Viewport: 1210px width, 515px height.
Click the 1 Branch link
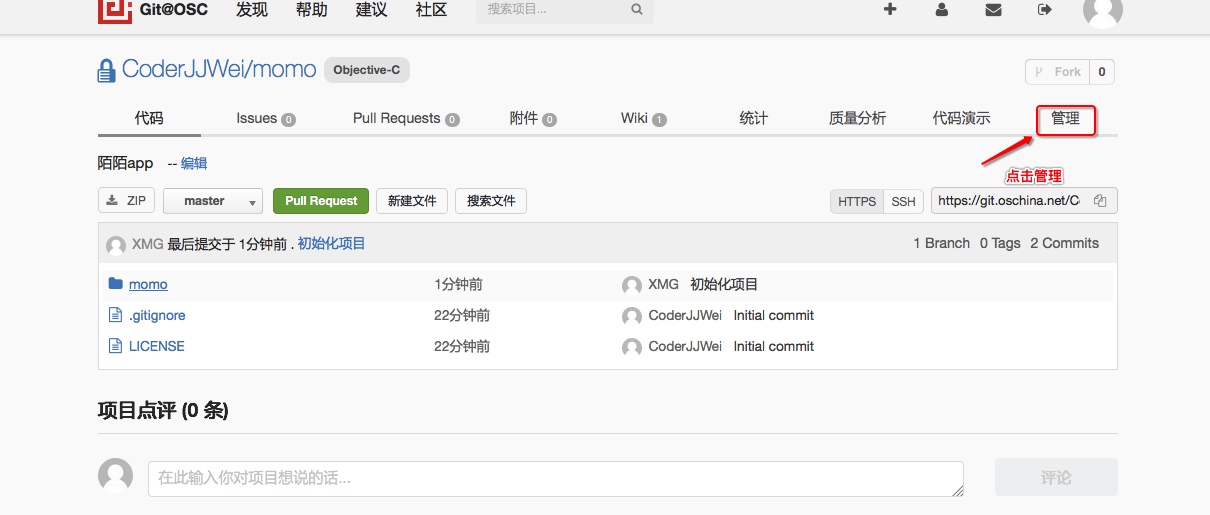point(942,243)
